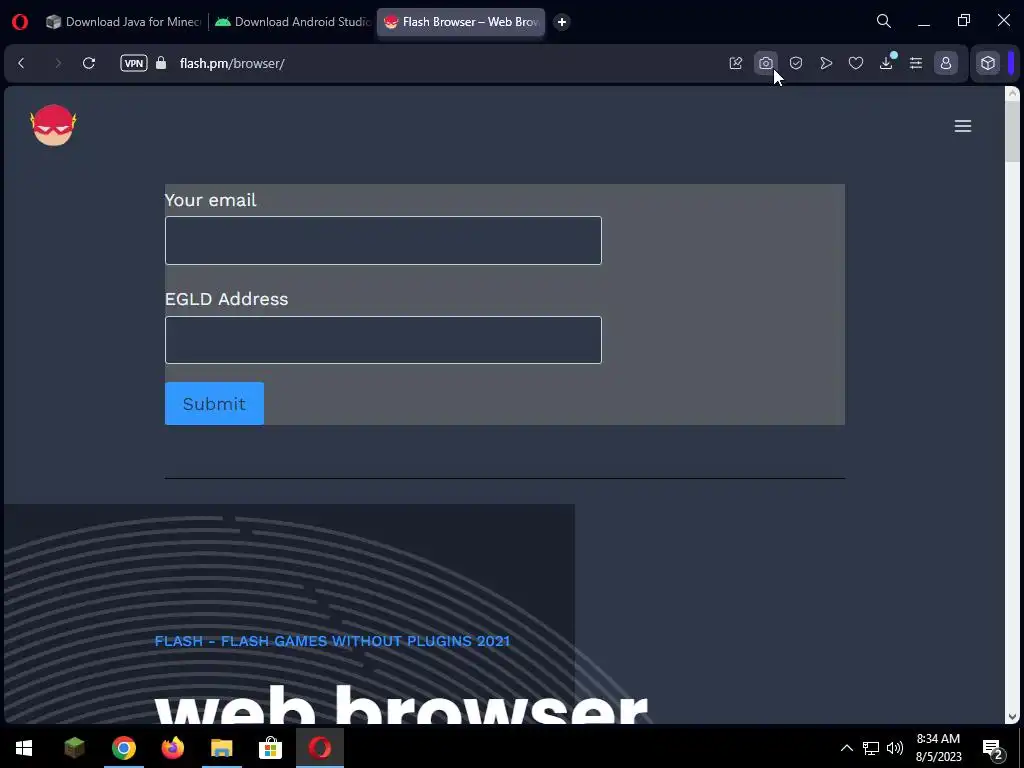Click the 'Your email' label
The height and width of the screenshot is (768, 1024).
pyautogui.click(x=210, y=200)
